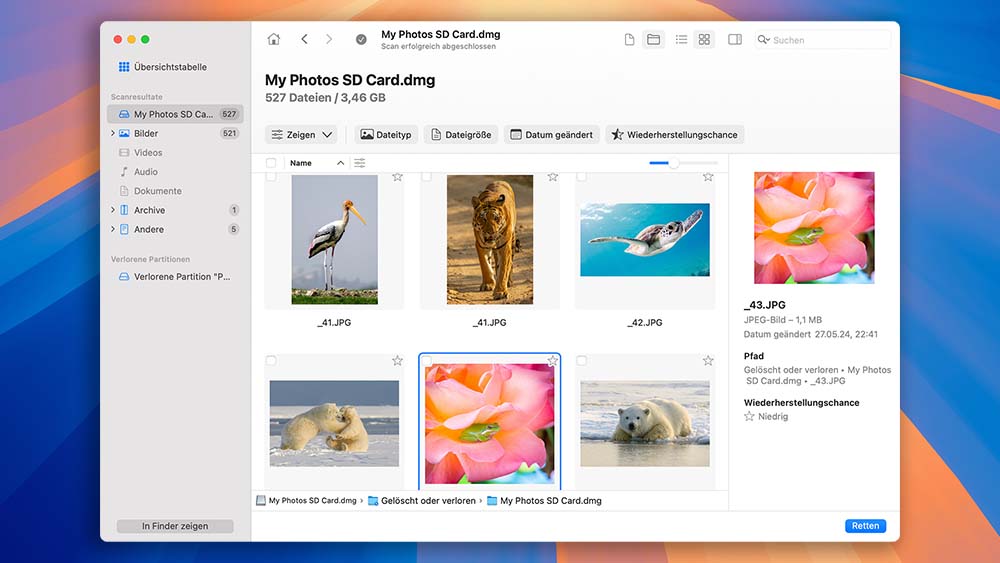Select Bilder in the sidebar
This screenshot has width=1000, height=563.
coord(146,133)
